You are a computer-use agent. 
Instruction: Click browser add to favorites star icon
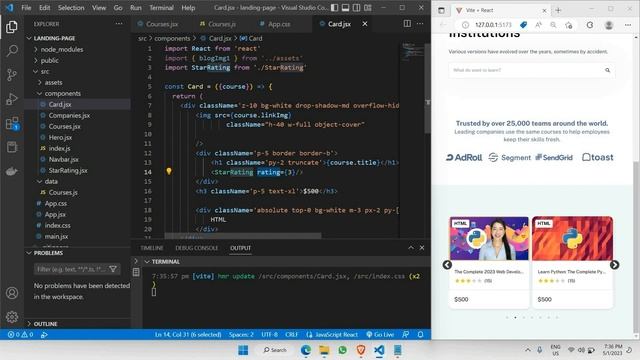(569, 25)
